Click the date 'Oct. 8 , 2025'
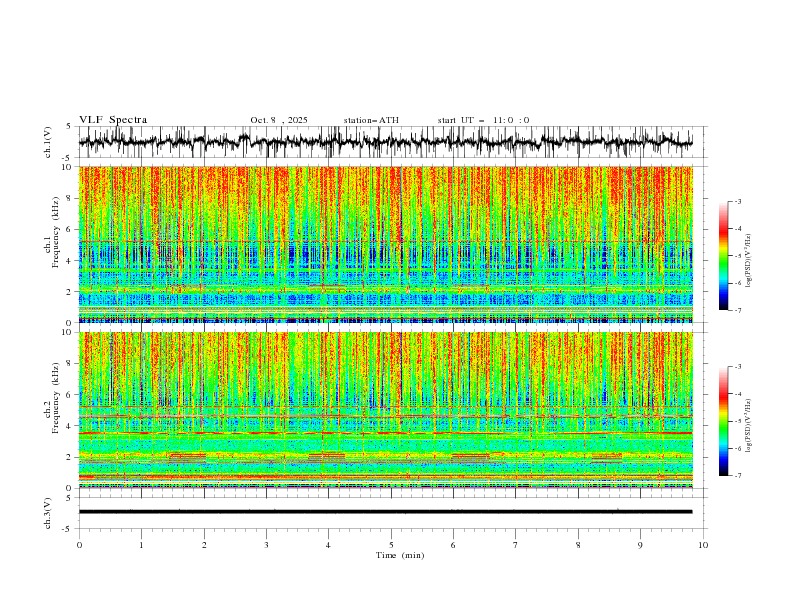This screenshot has height=612, width=792. (278, 120)
